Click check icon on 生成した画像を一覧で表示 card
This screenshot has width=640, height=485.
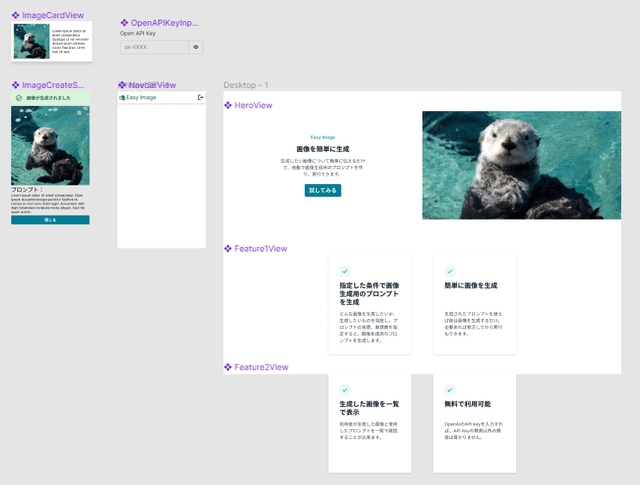coord(345,389)
